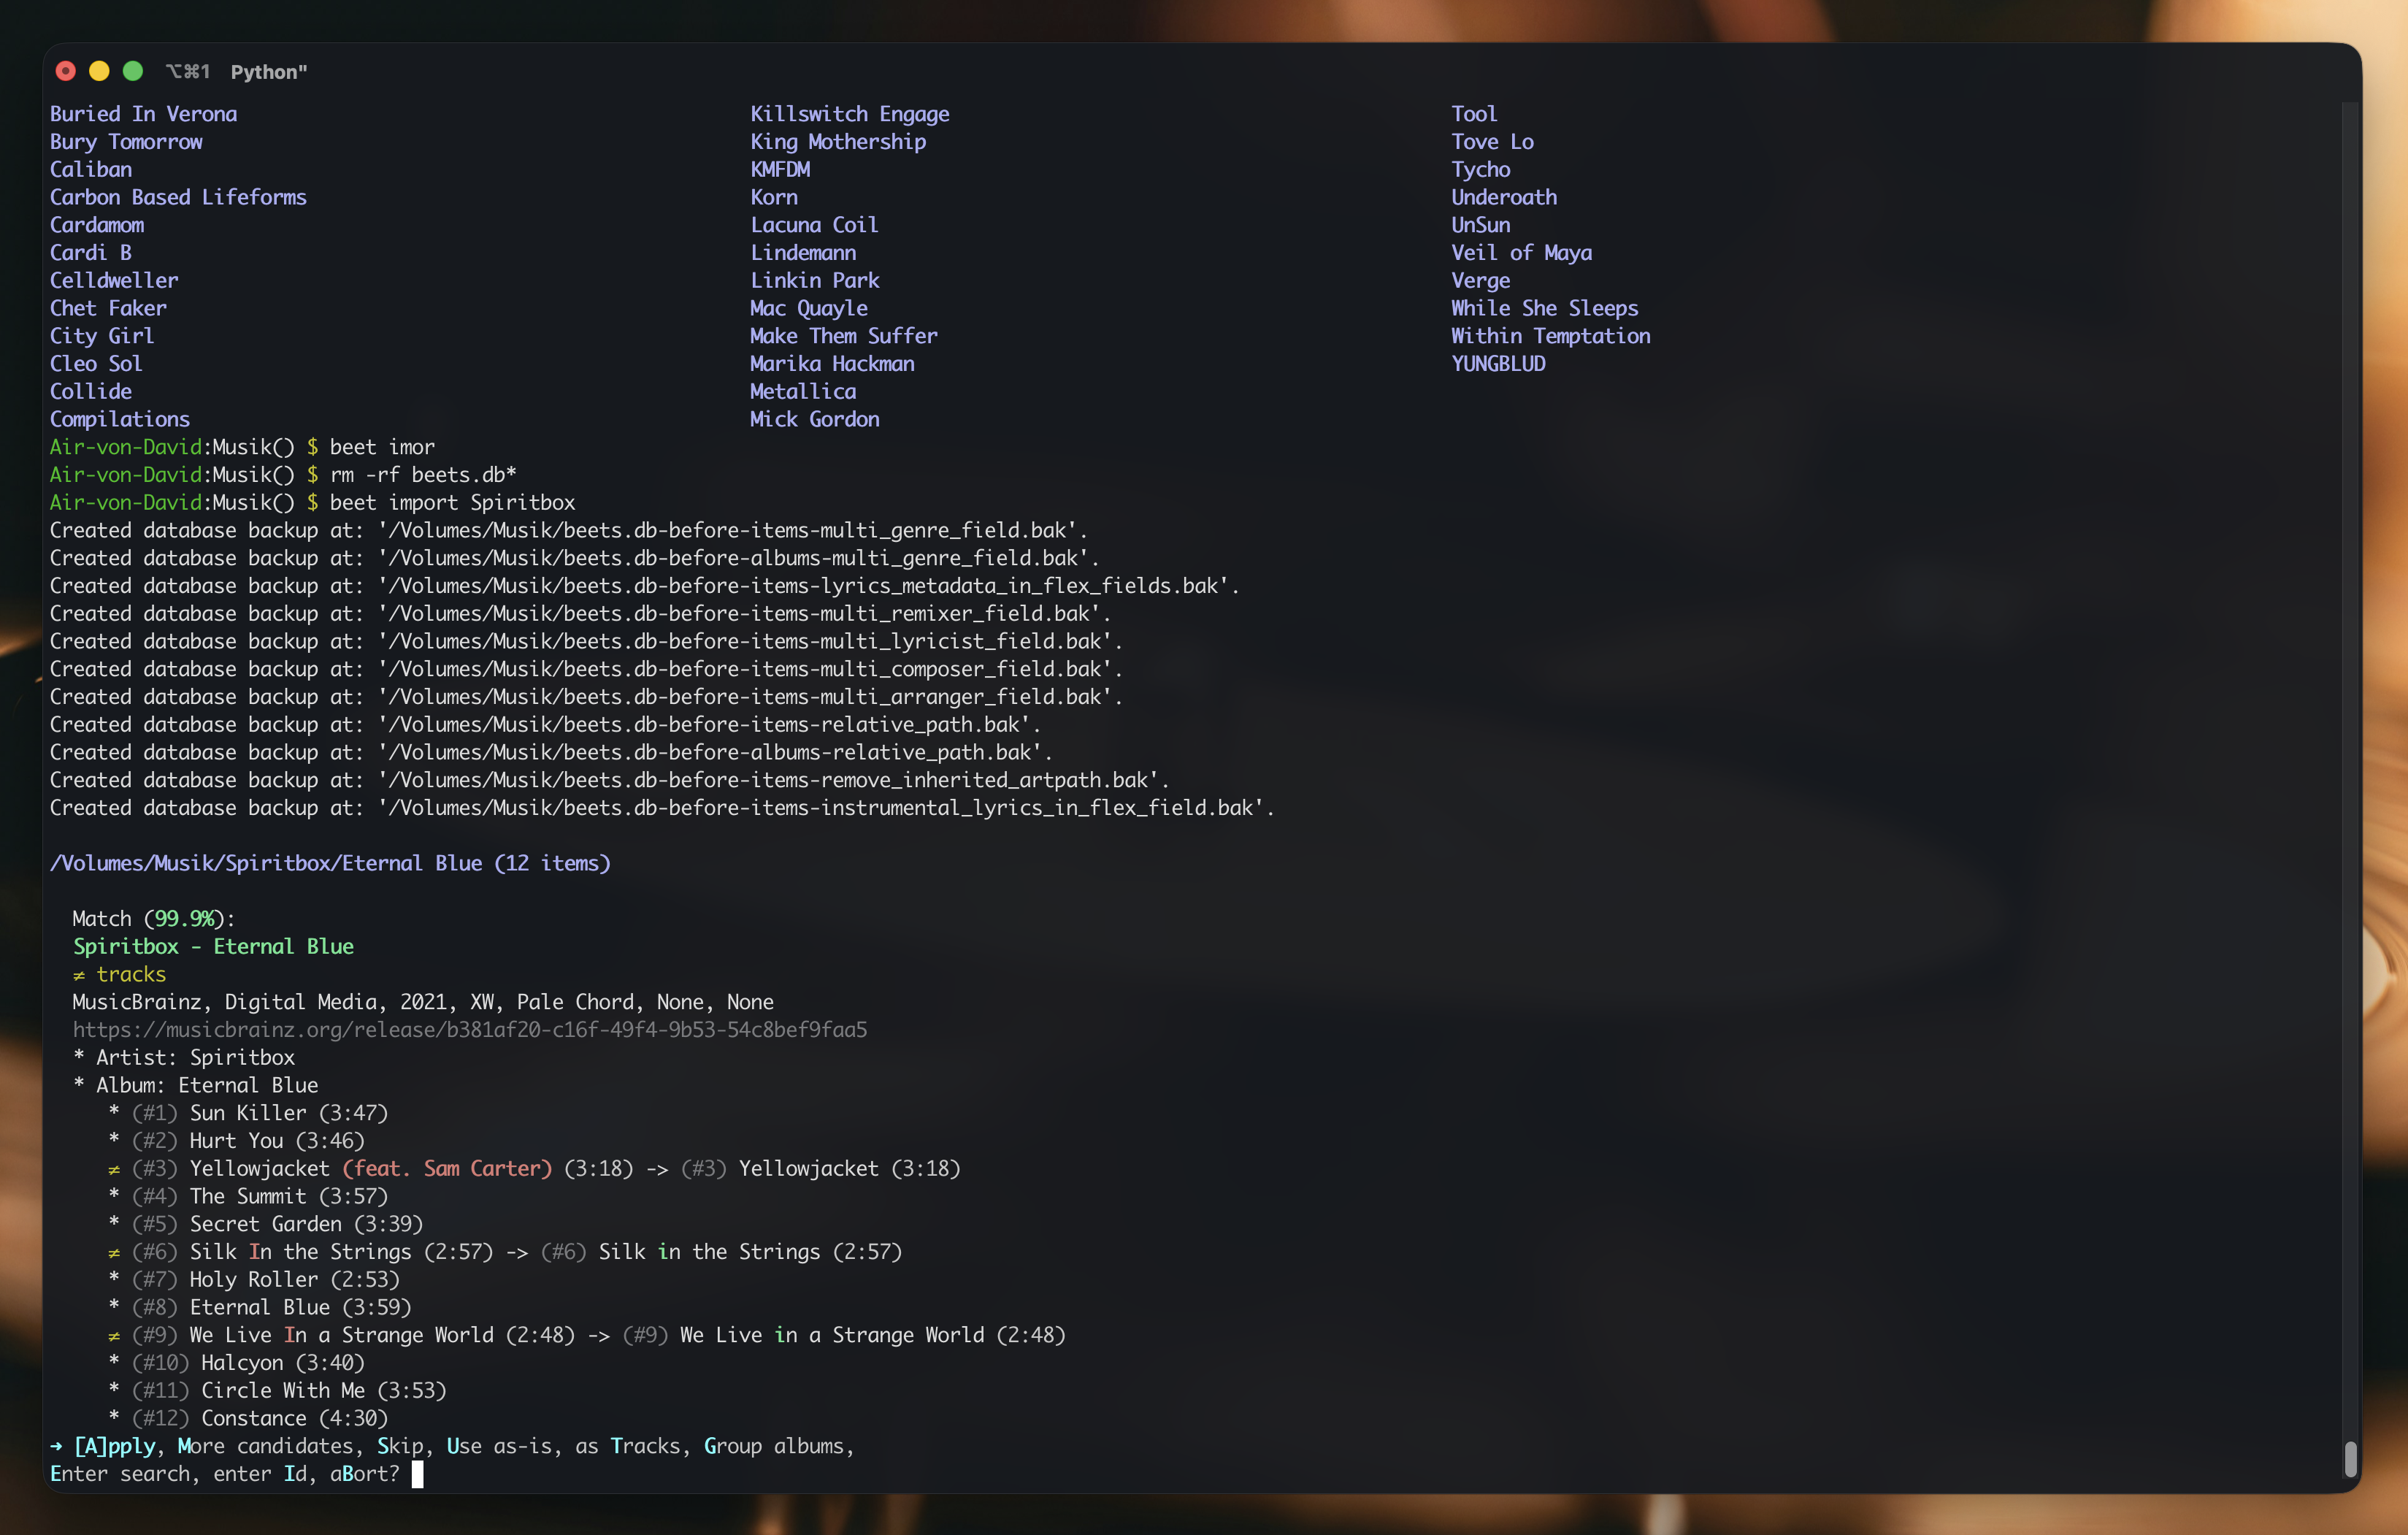This screenshot has width=2408, height=1535.
Task: Click Linkin Park in the directory listing
Action: pos(815,280)
